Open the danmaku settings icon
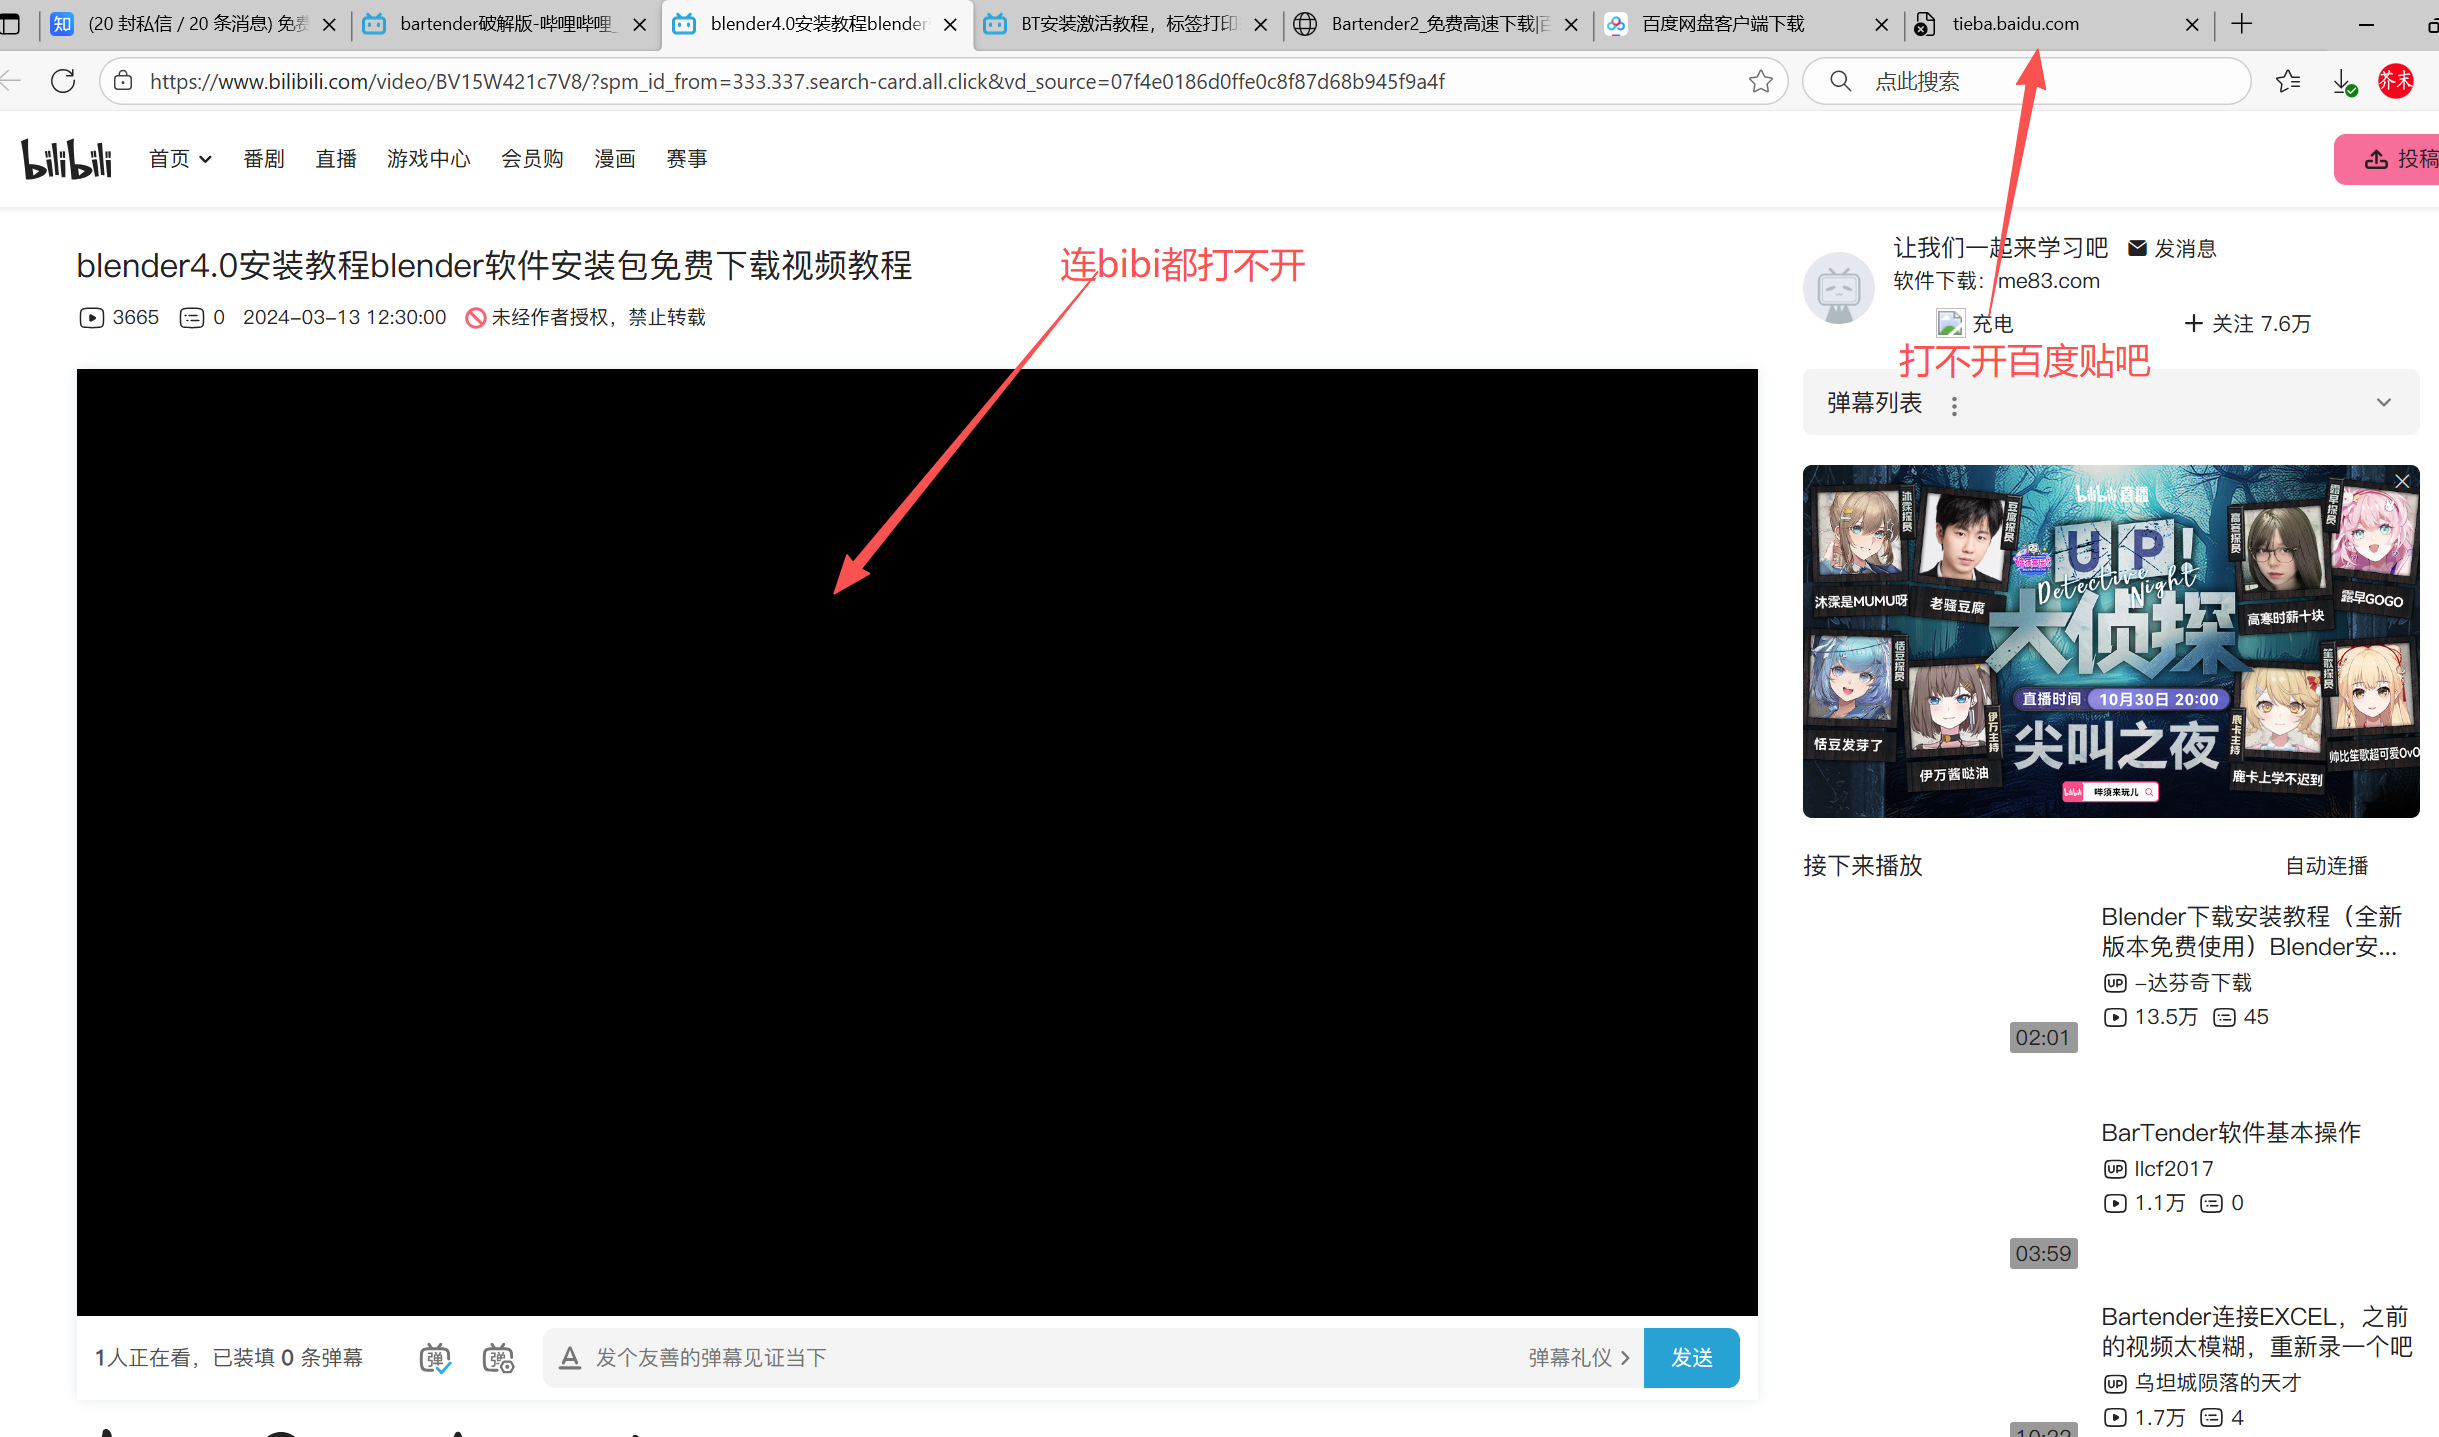 (498, 1358)
